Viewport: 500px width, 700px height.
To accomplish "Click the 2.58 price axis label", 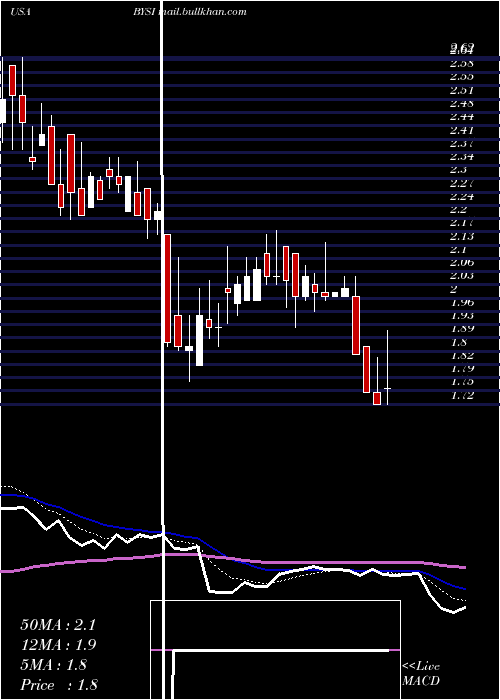I will (462, 63).
